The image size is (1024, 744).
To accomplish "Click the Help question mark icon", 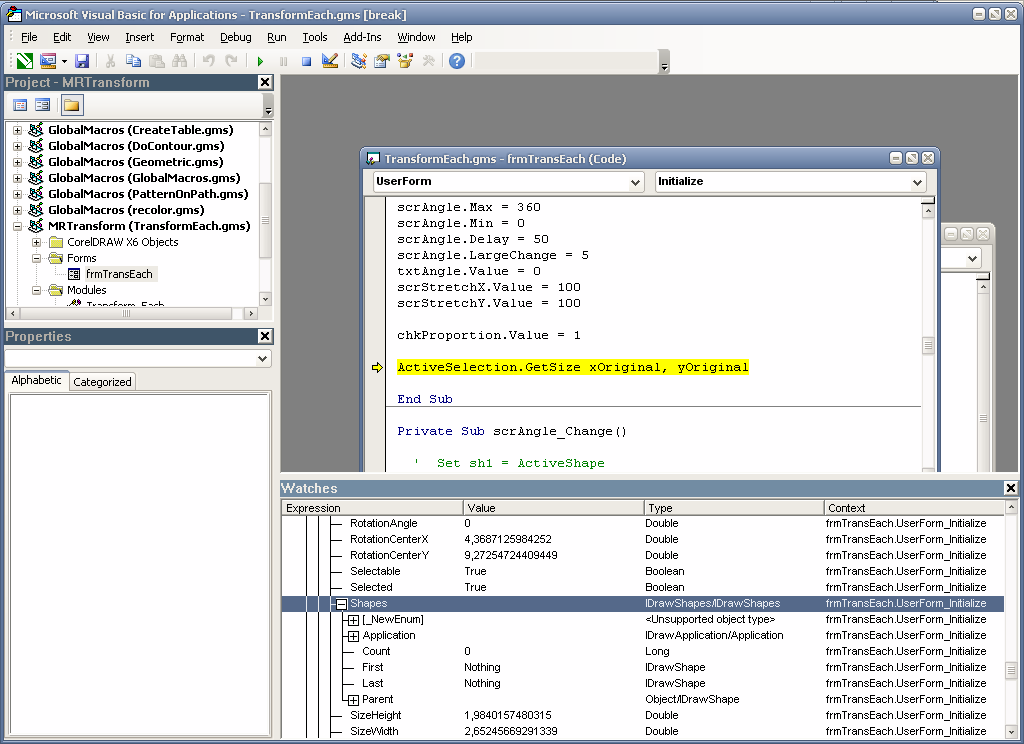I will [x=457, y=61].
